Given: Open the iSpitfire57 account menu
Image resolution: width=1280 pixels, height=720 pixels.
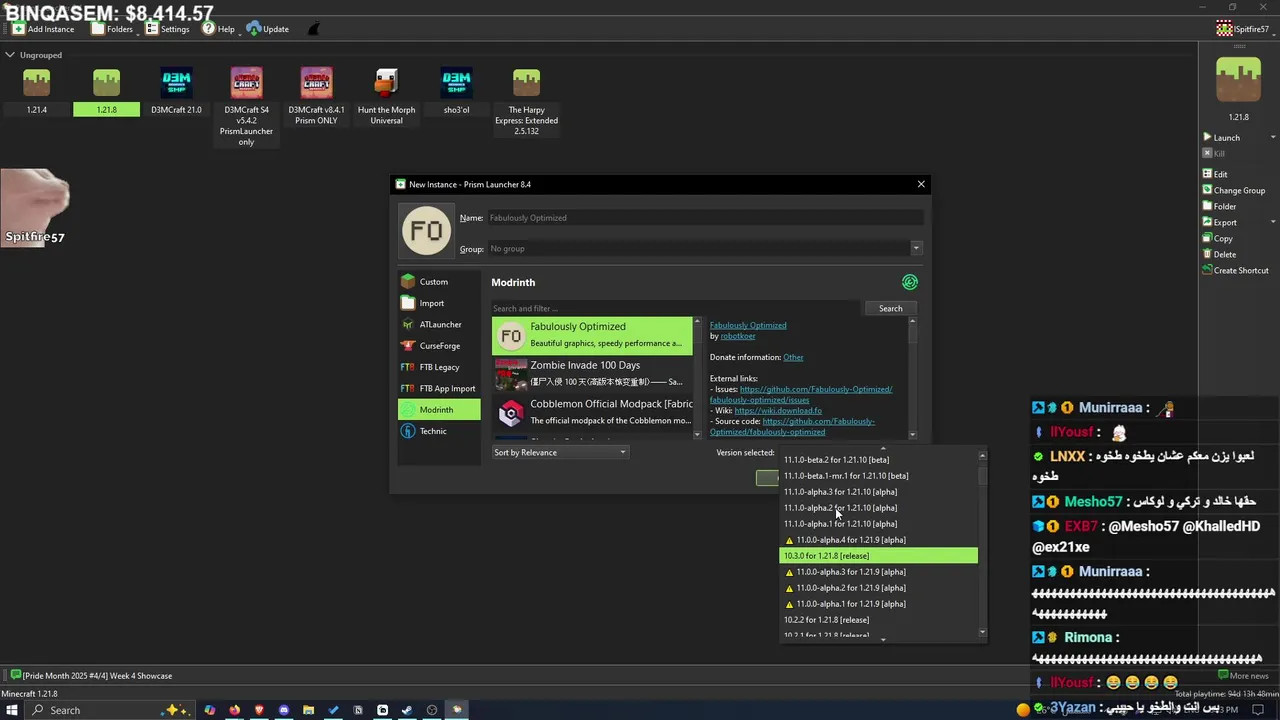Looking at the screenshot, I should click(1243, 29).
